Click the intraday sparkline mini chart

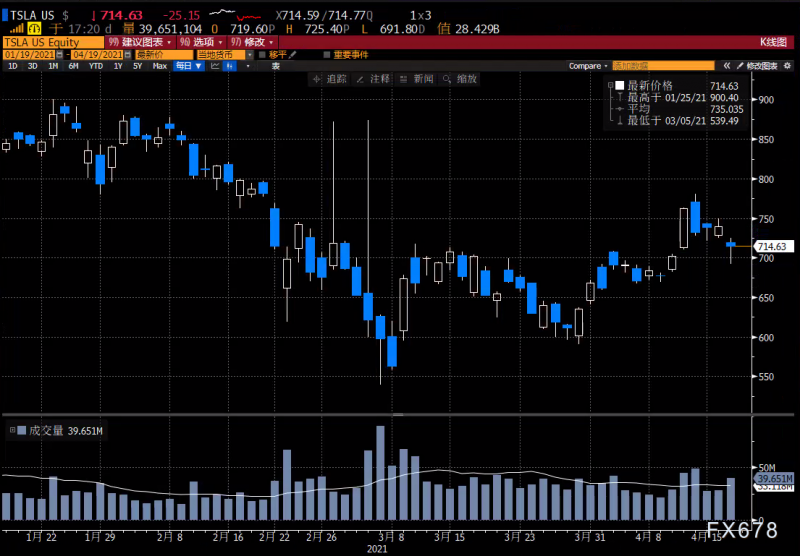tap(235, 15)
